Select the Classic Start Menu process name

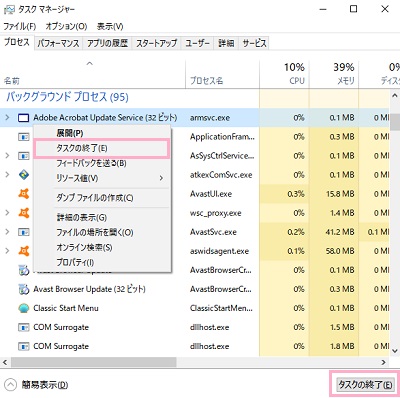(66, 308)
